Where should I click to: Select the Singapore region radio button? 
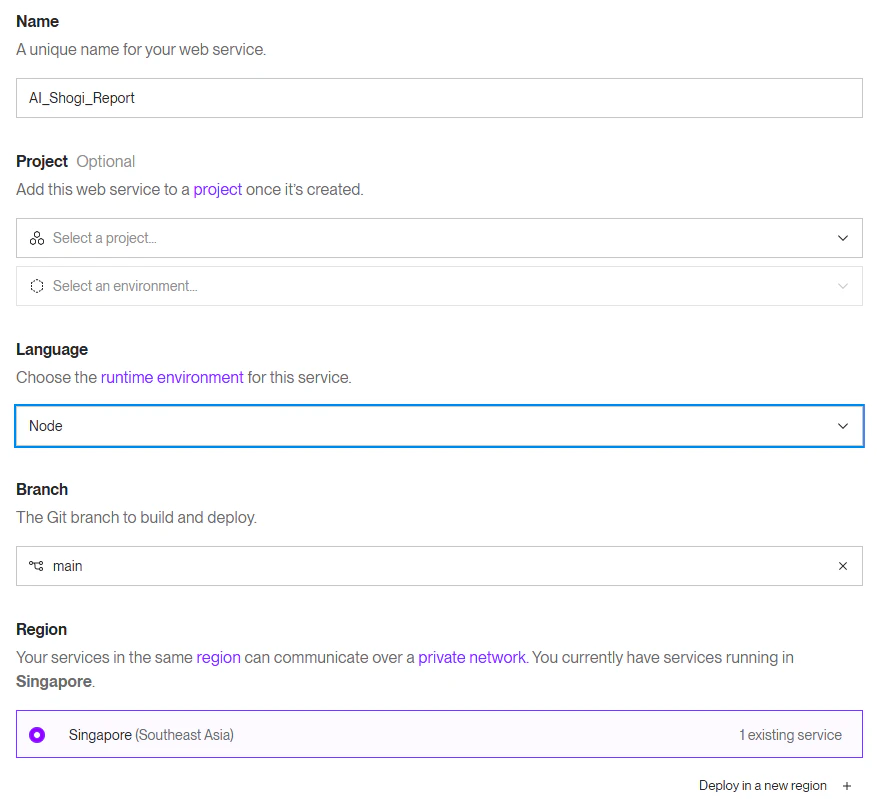tap(37, 735)
